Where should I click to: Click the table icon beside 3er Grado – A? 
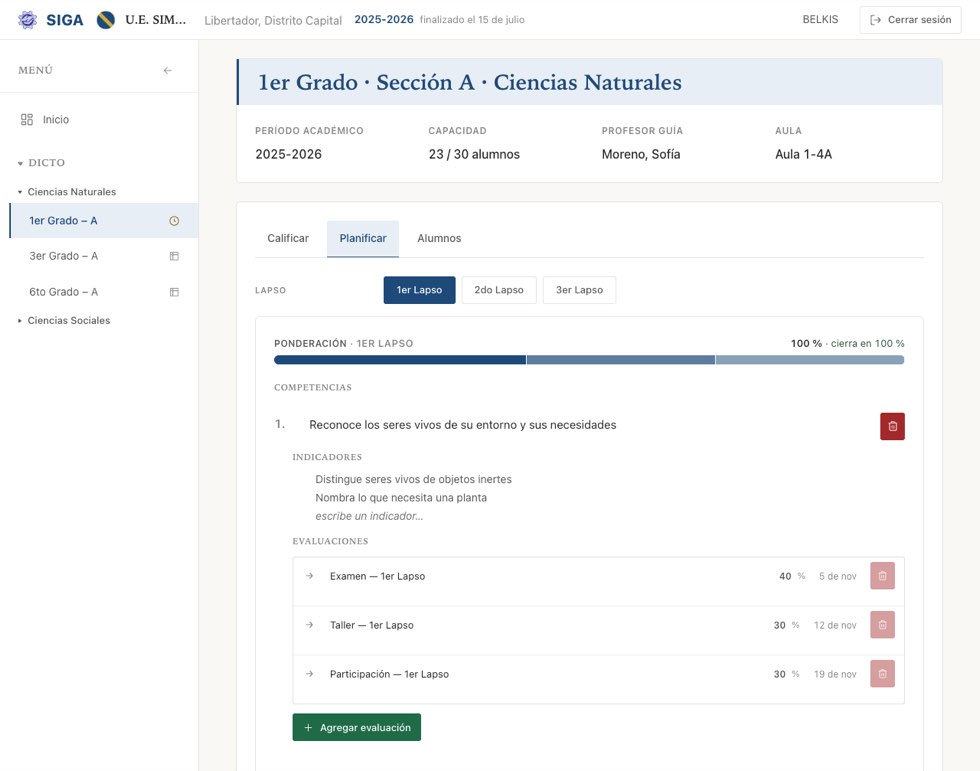(174, 256)
